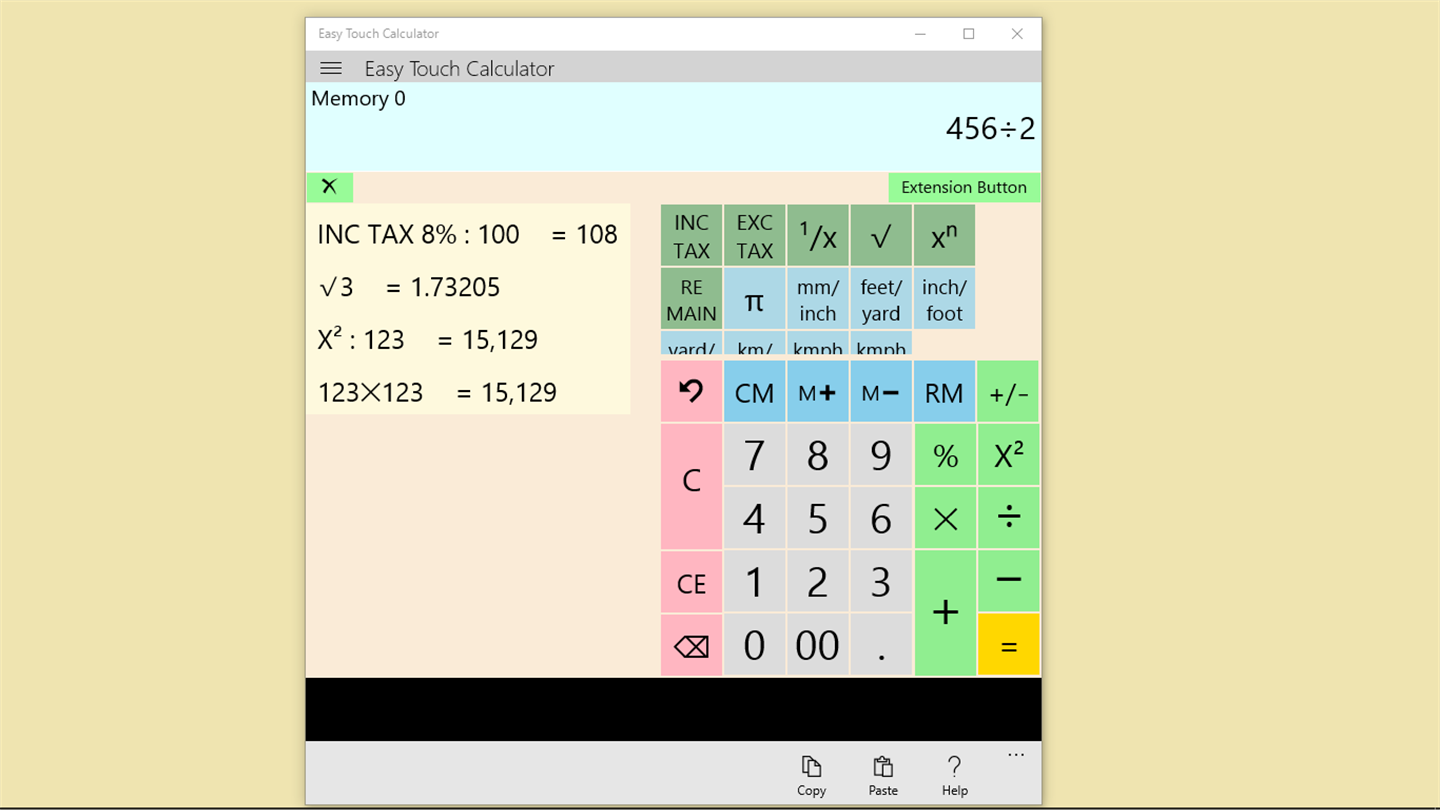Tap digit 9
The height and width of the screenshot is (810, 1440).
[881, 455]
